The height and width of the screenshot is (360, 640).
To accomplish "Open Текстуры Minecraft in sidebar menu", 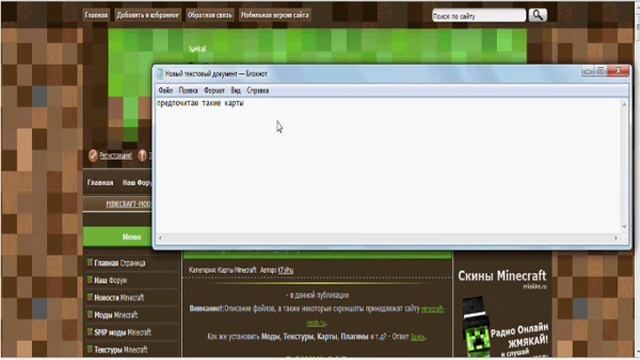I will pos(121,349).
